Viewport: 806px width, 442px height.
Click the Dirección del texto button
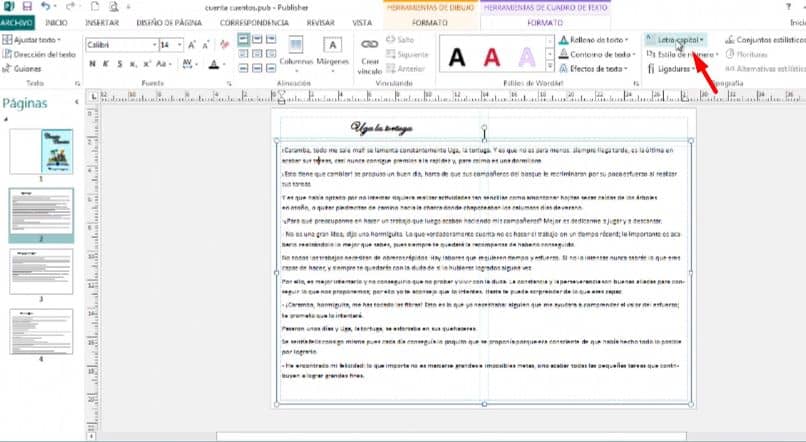tap(38, 54)
